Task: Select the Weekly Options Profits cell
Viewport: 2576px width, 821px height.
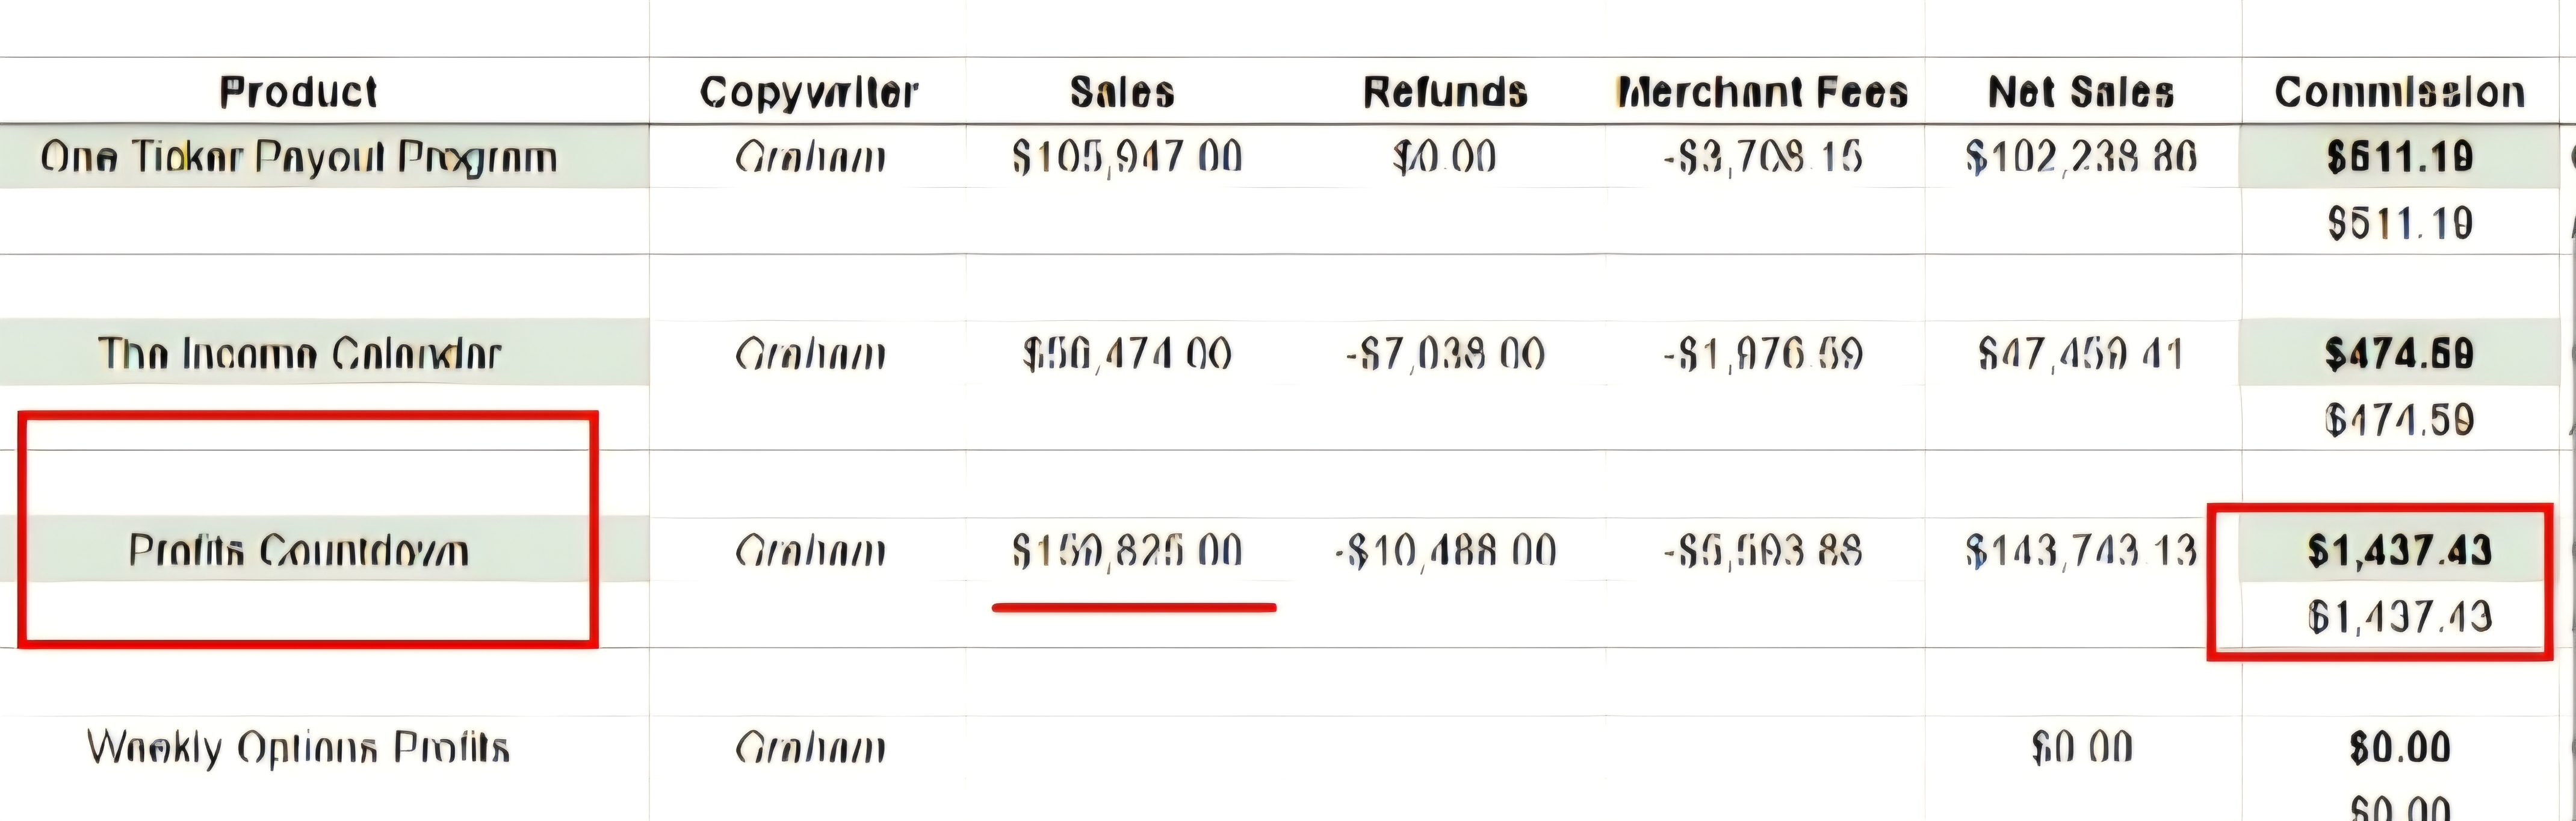Action: (x=298, y=747)
